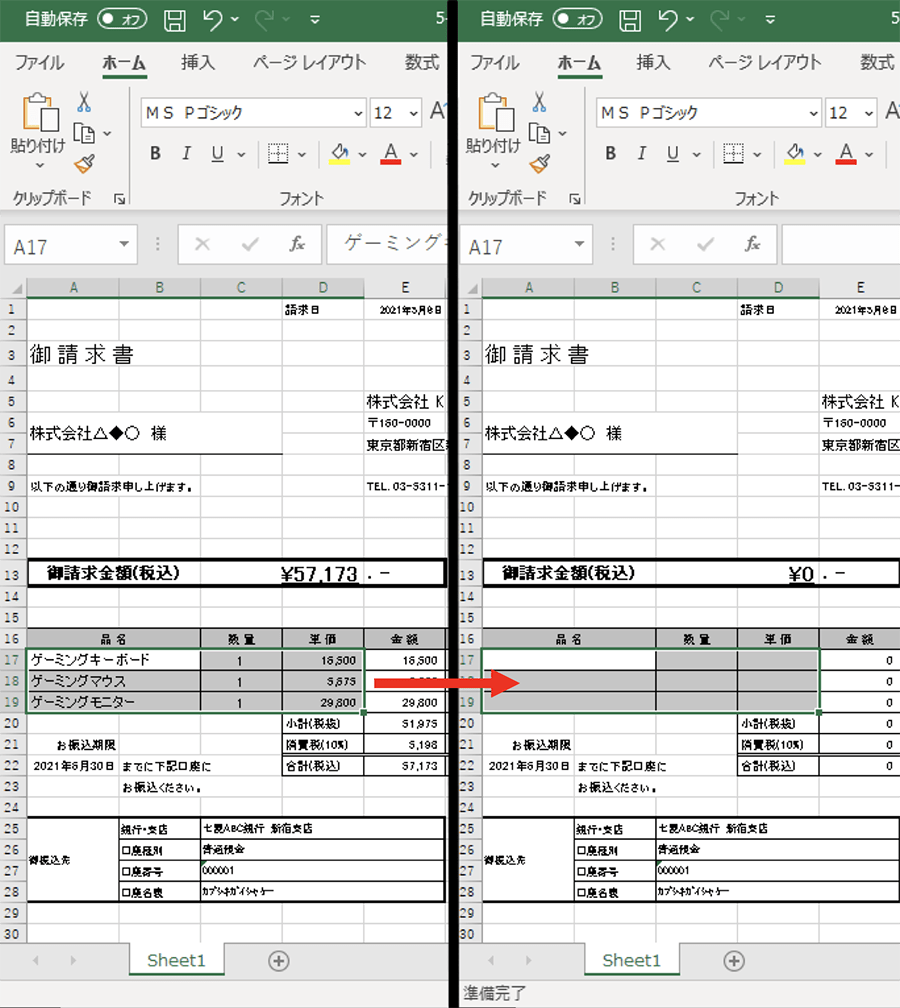Open clipboard dialog launcher in left window
The height and width of the screenshot is (1008, 900).
pos(120,199)
